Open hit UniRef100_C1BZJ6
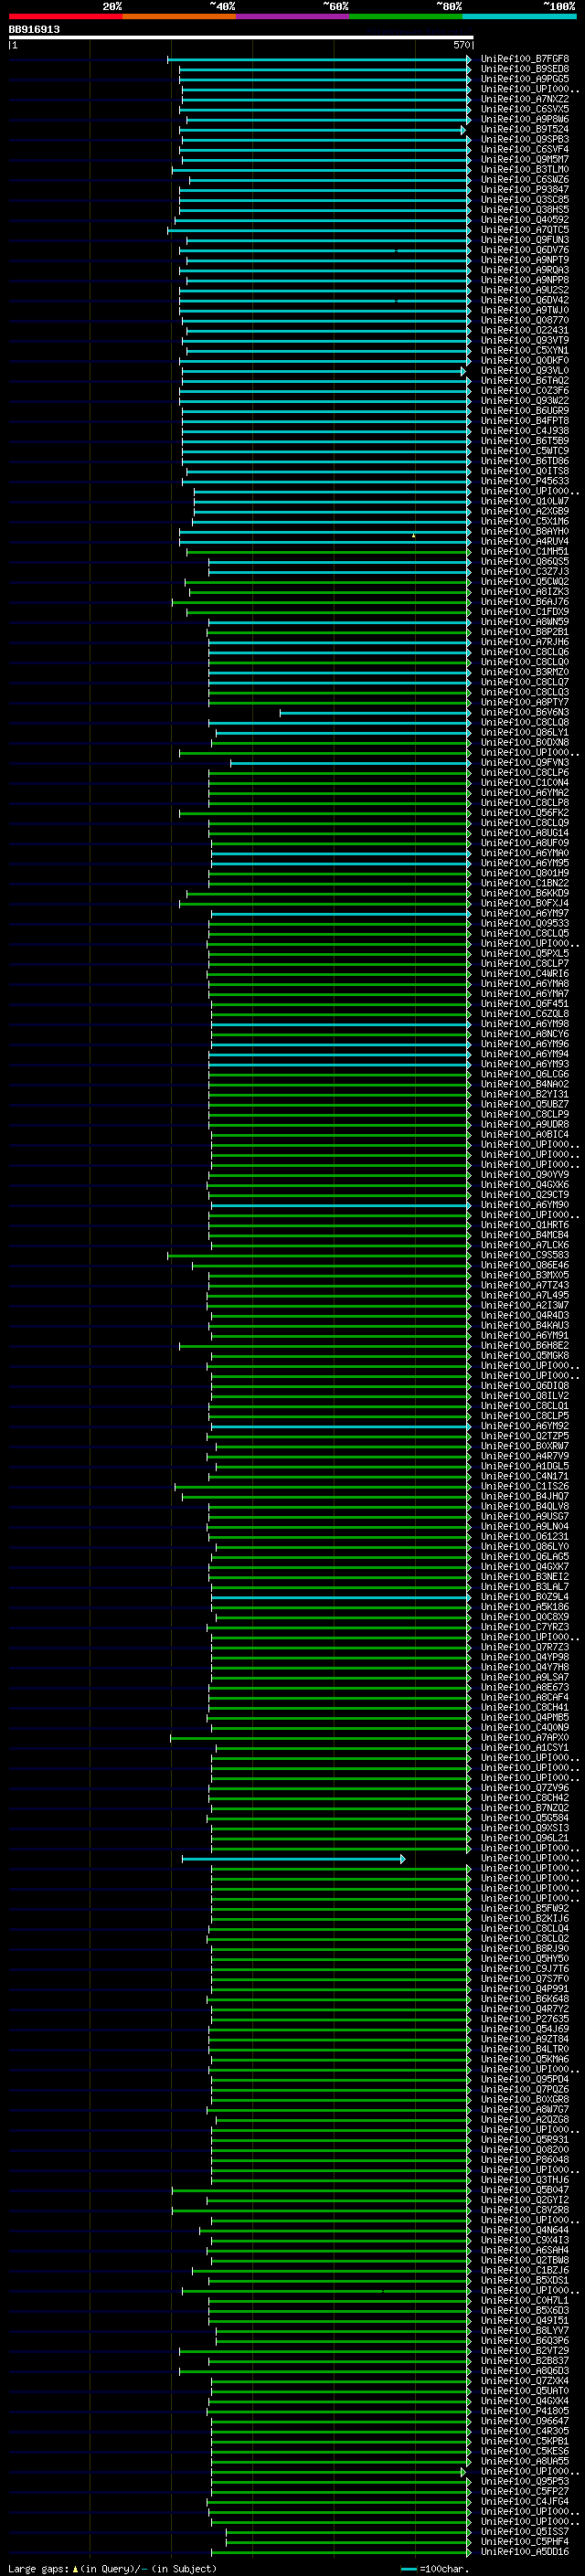The width and height of the screenshot is (585, 2576). [x=525, y=2270]
